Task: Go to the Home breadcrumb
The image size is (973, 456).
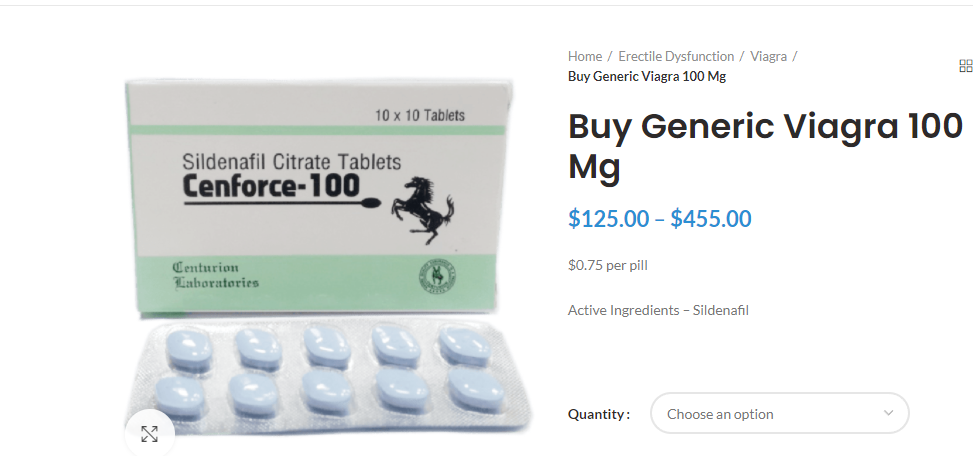Action: pos(585,56)
